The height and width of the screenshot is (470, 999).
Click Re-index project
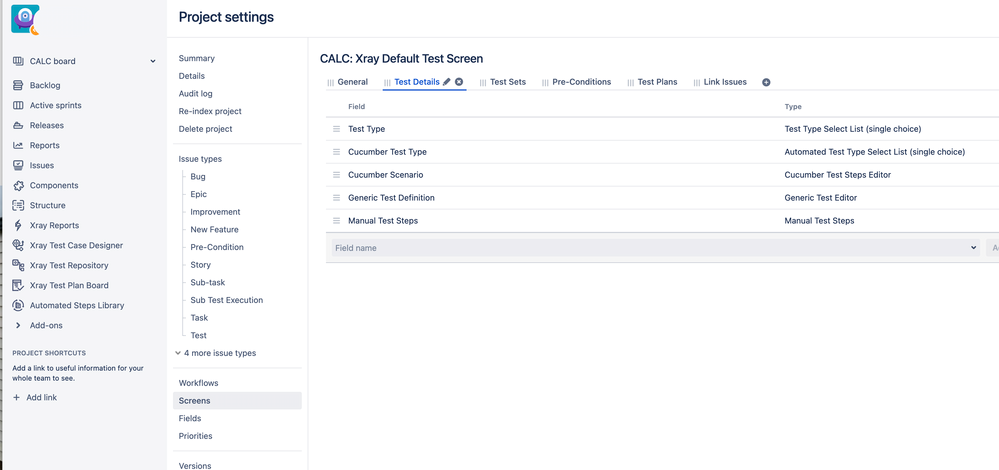(210, 111)
